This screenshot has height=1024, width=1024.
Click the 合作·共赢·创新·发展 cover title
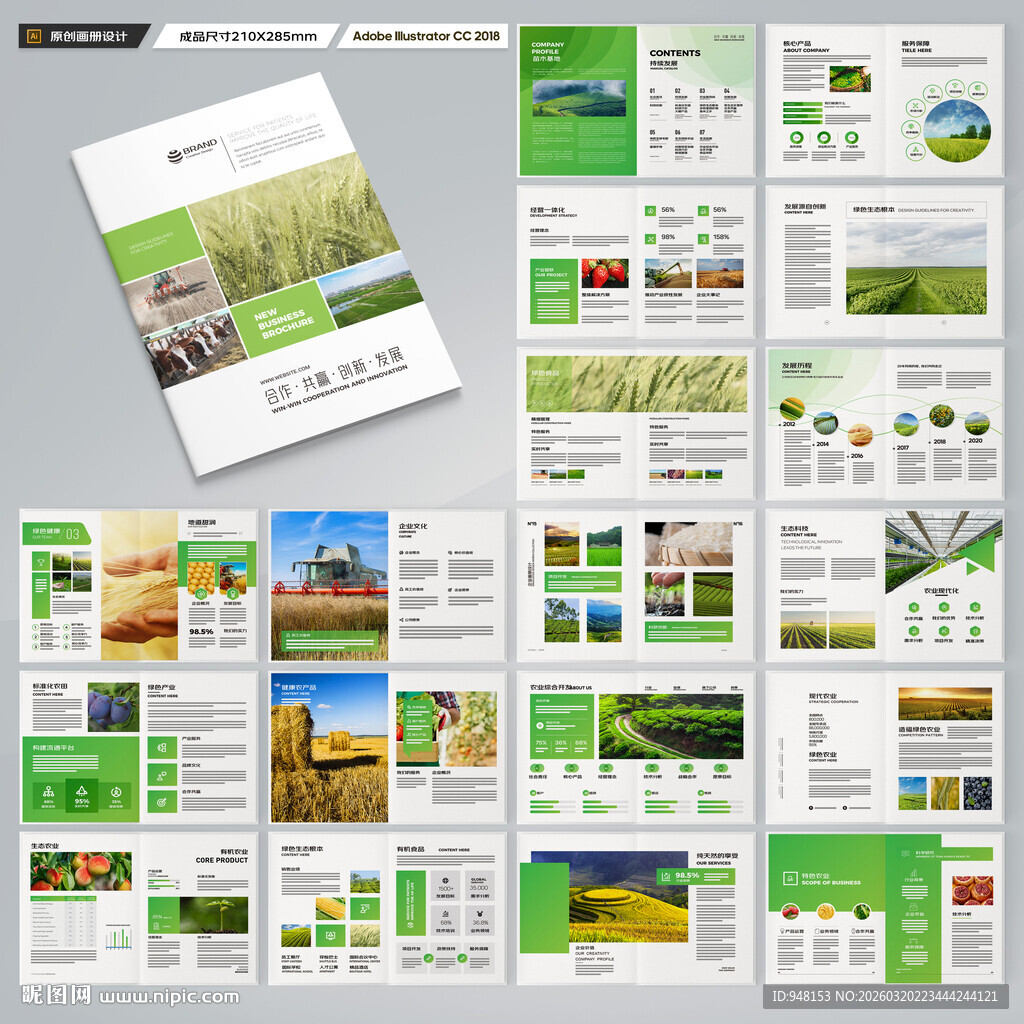pos(334,375)
